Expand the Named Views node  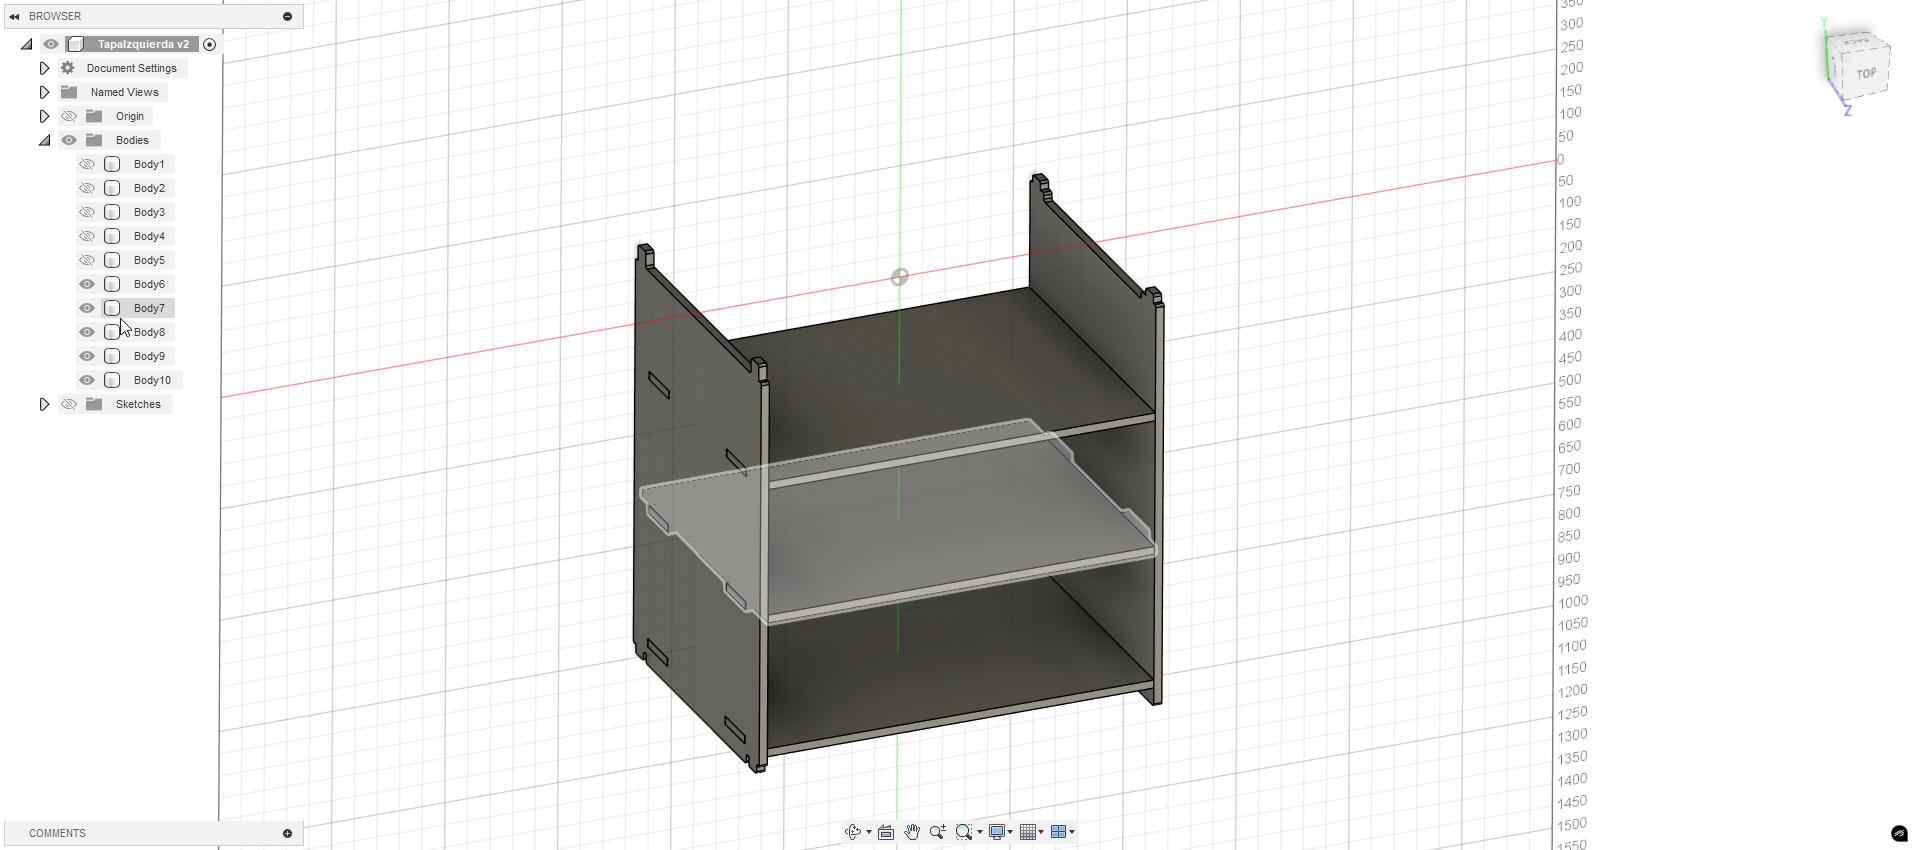click(x=44, y=92)
